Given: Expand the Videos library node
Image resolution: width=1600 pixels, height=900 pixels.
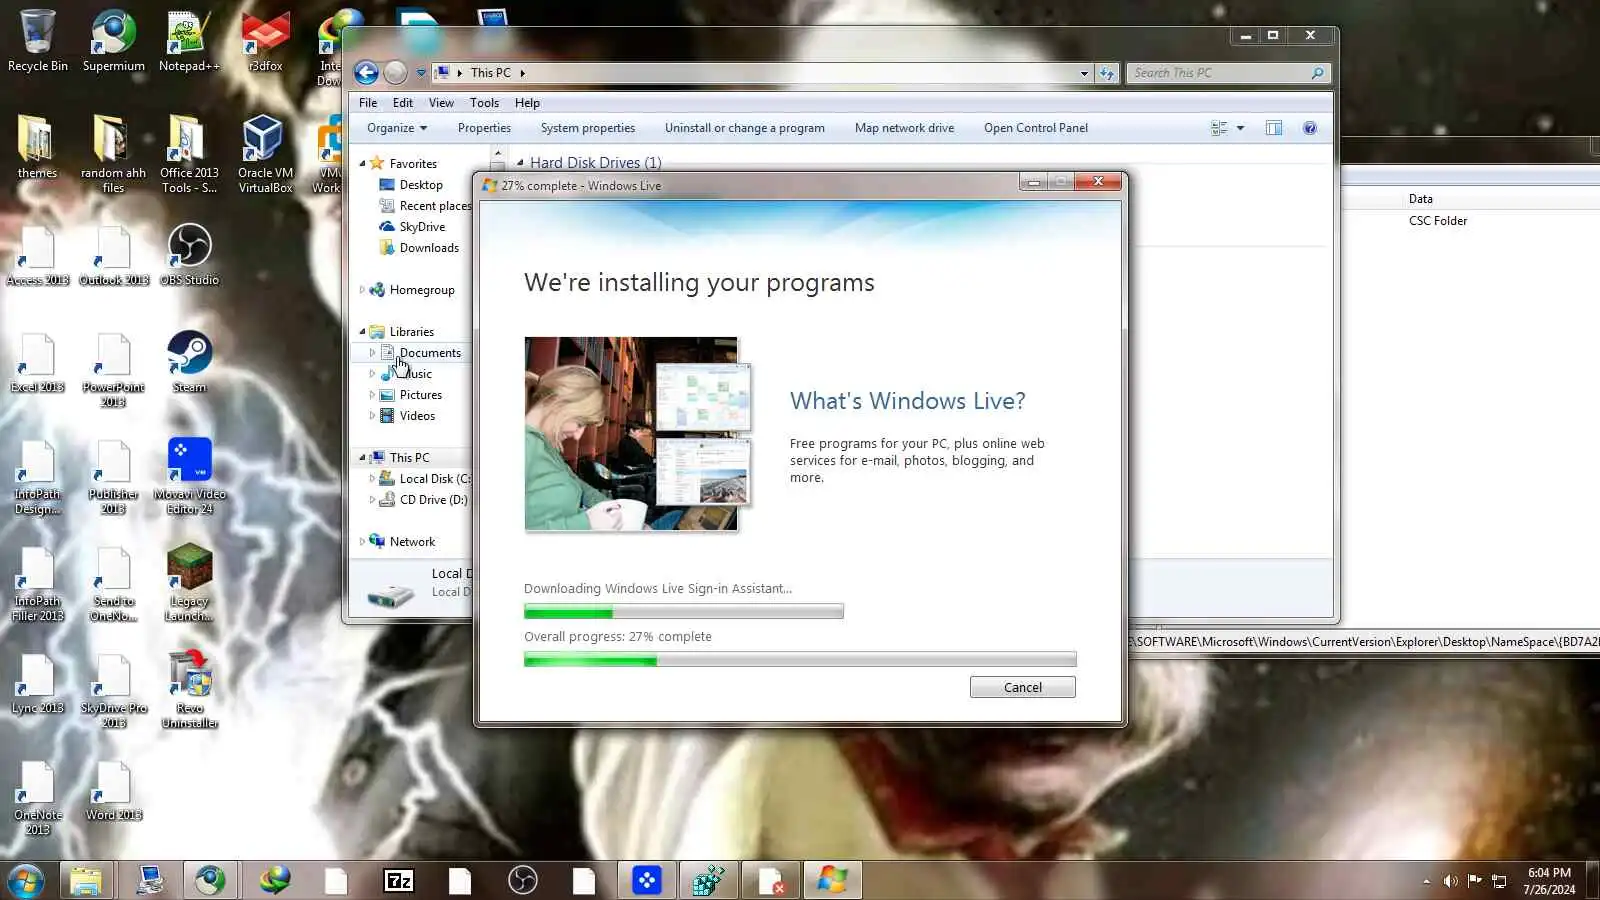Looking at the screenshot, I should [x=372, y=416].
